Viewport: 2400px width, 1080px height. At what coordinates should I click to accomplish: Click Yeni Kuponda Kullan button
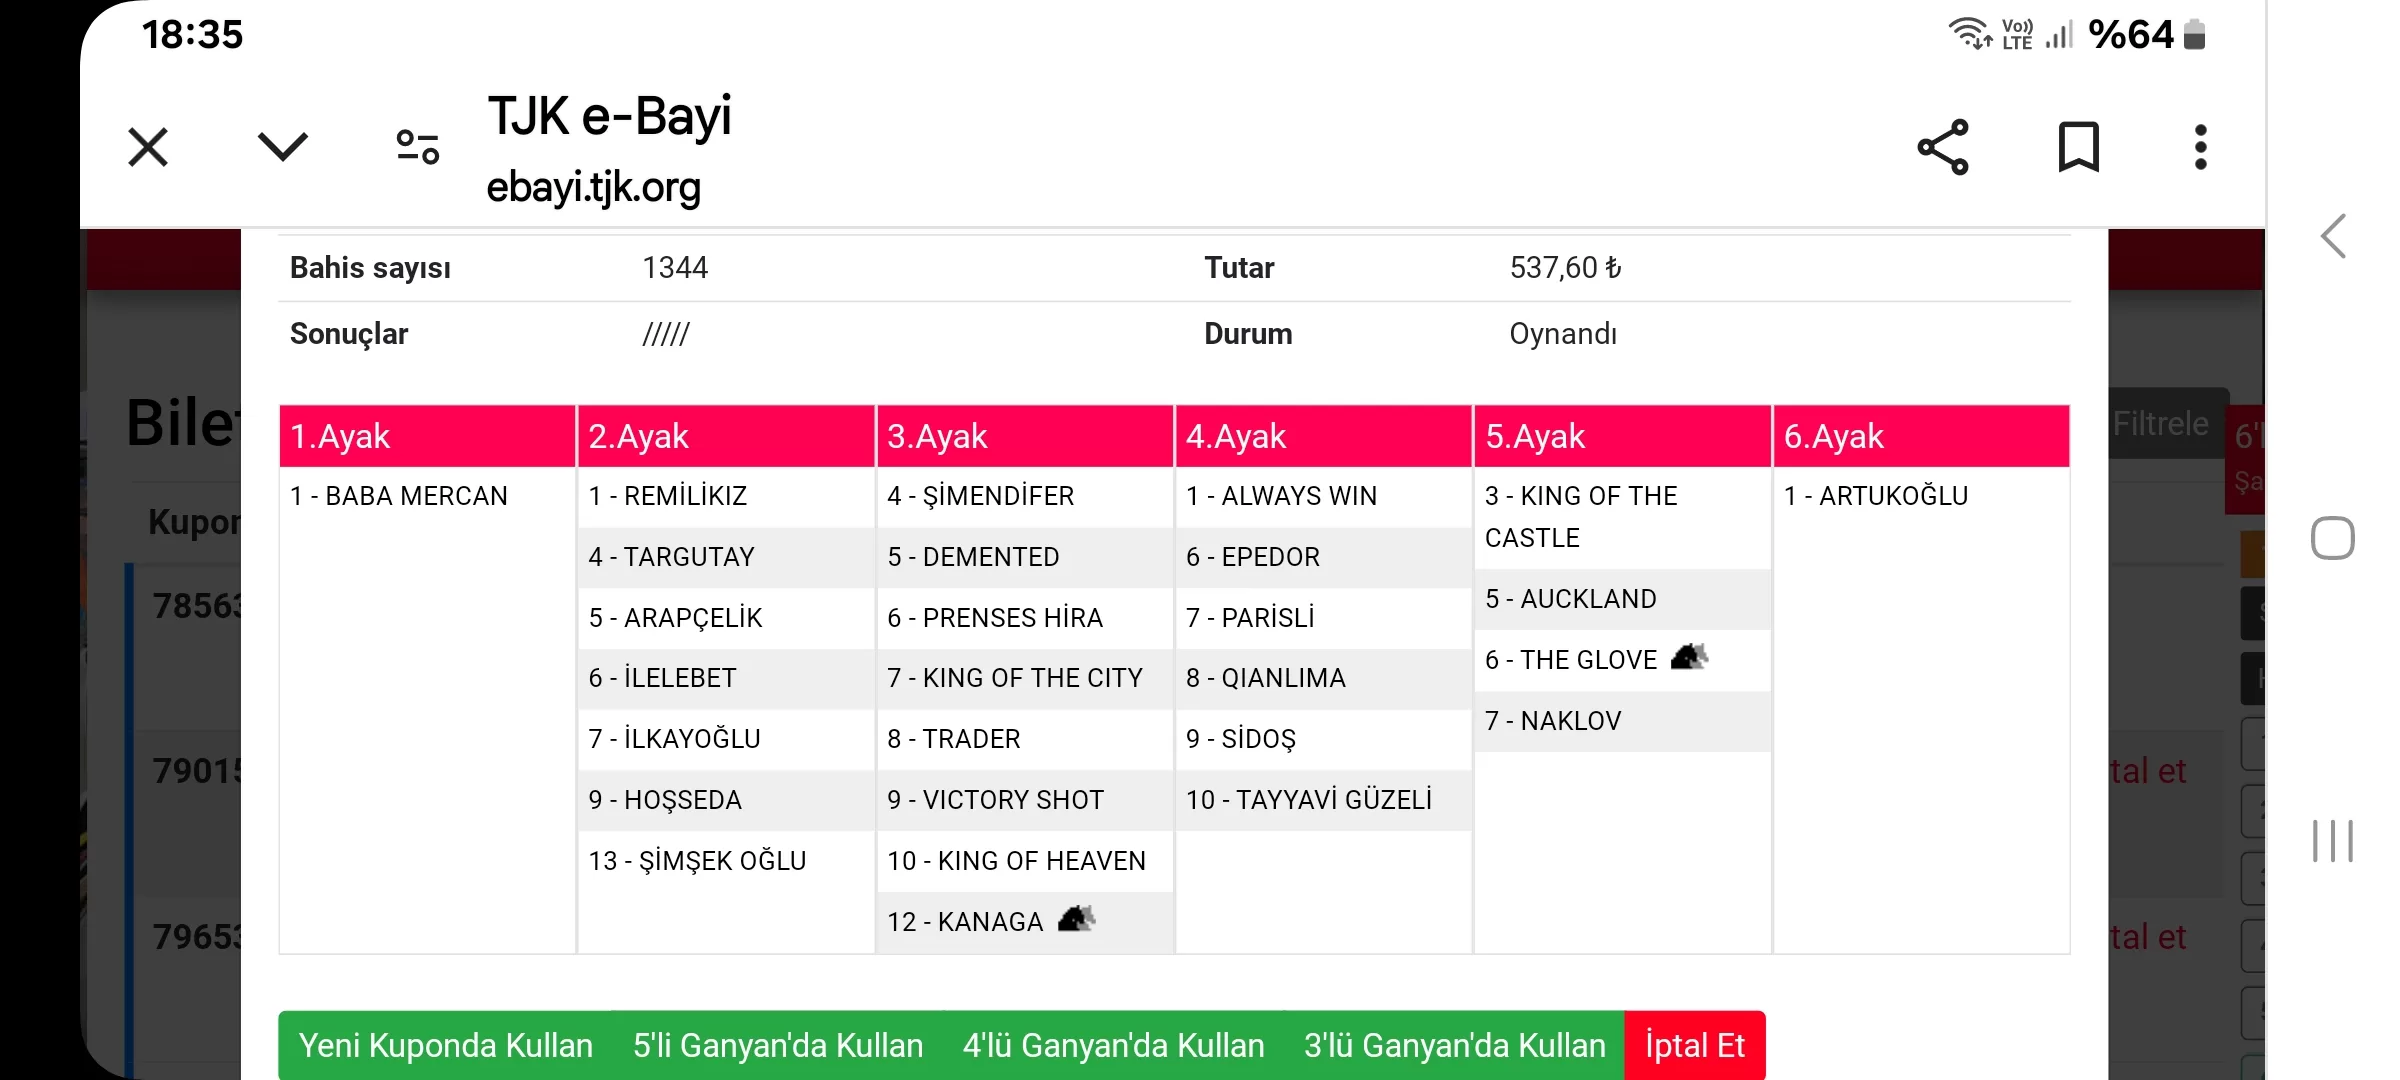[446, 1045]
